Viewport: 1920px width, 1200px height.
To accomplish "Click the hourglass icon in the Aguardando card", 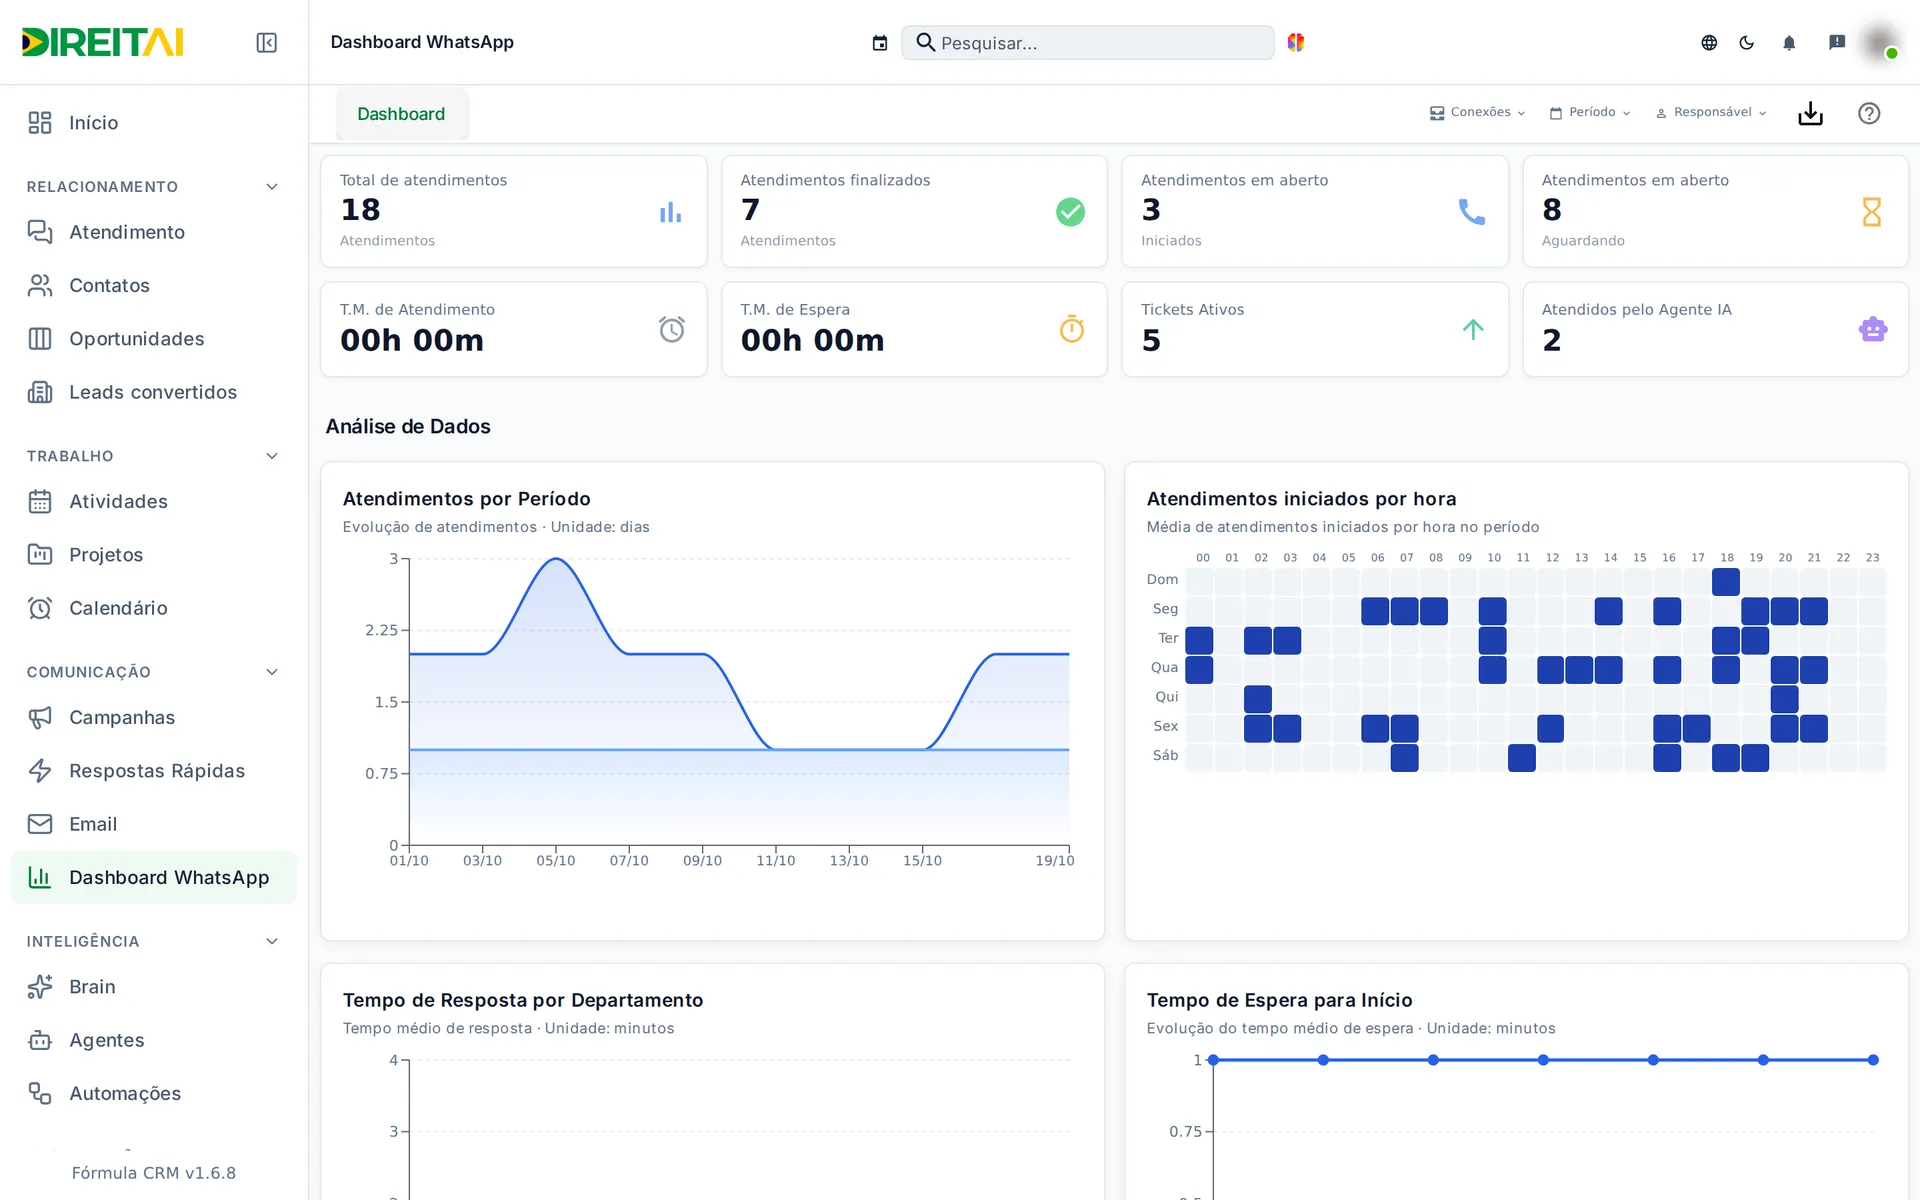I will tap(1872, 212).
